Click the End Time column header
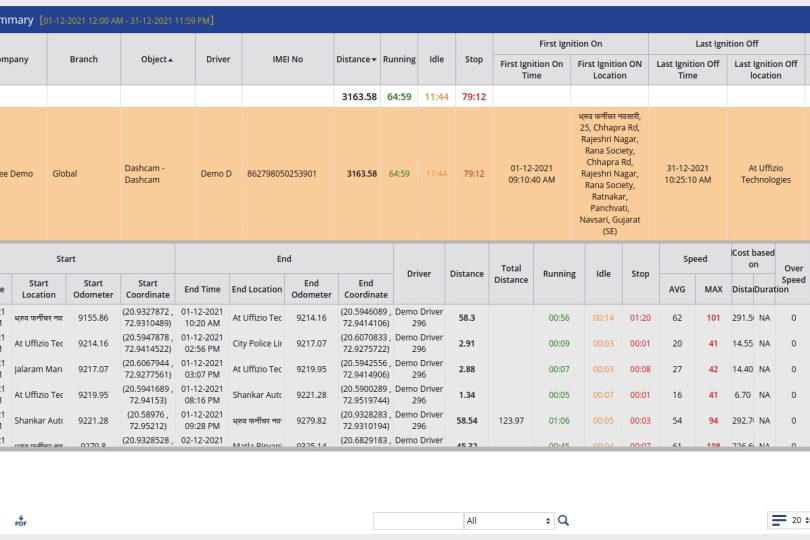Screen dimensions: 810x540 coord(202,289)
